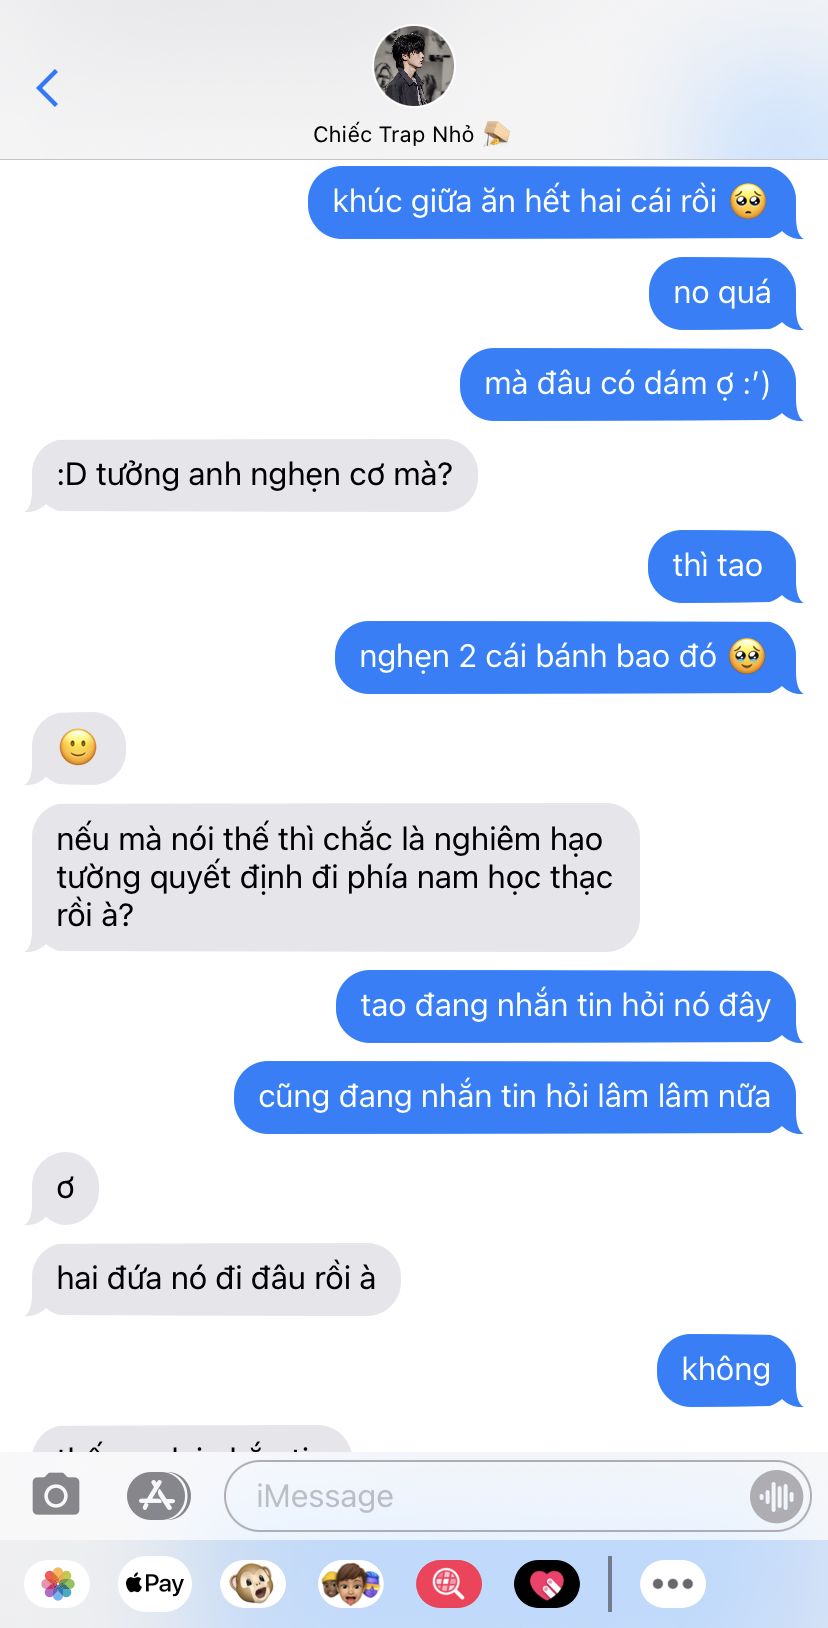This screenshot has height=1628, width=828.
Task: Open the red globe image search app
Action: [448, 1584]
